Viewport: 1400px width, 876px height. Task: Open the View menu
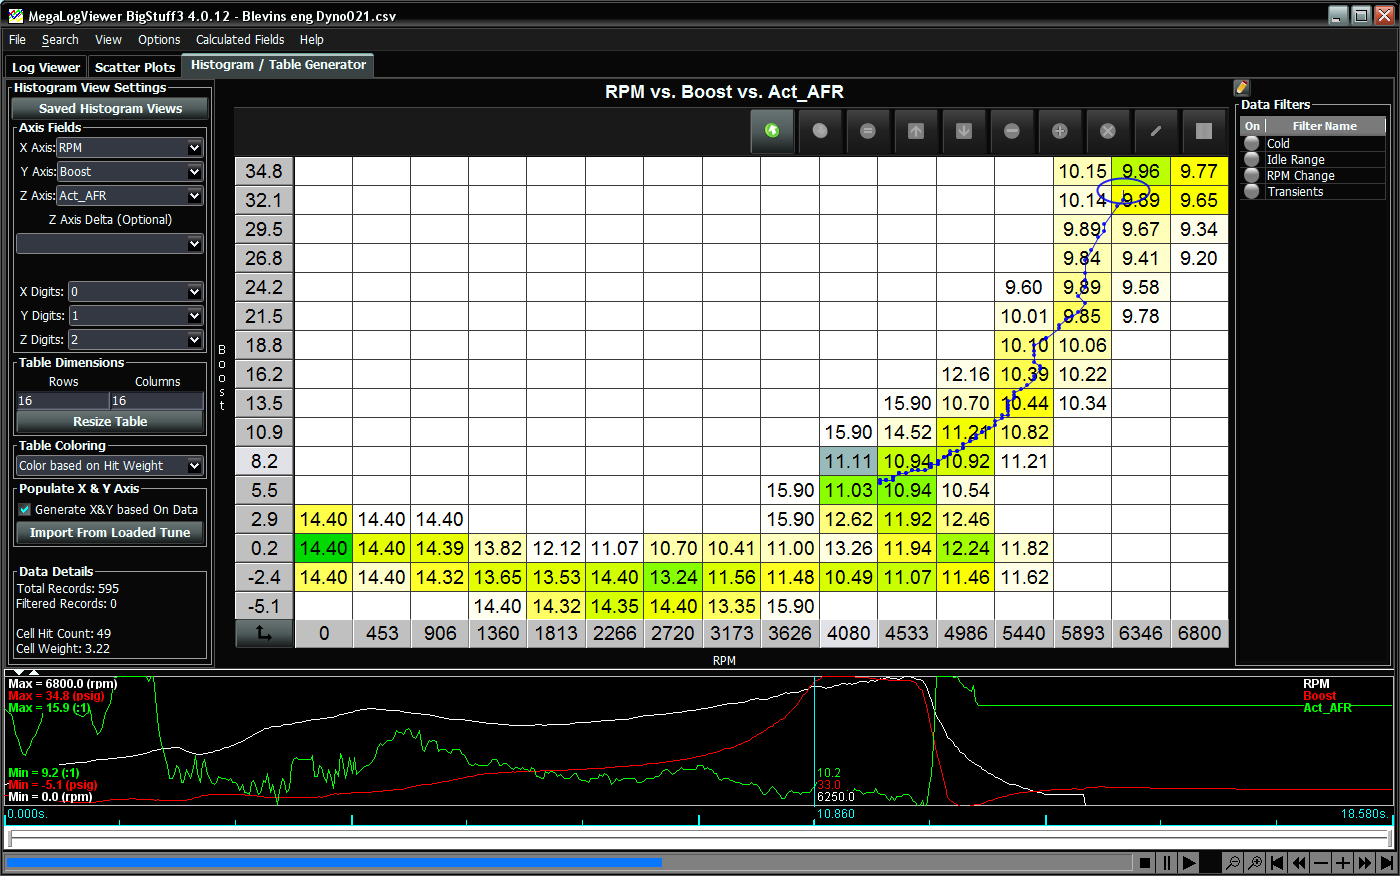click(108, 40)
